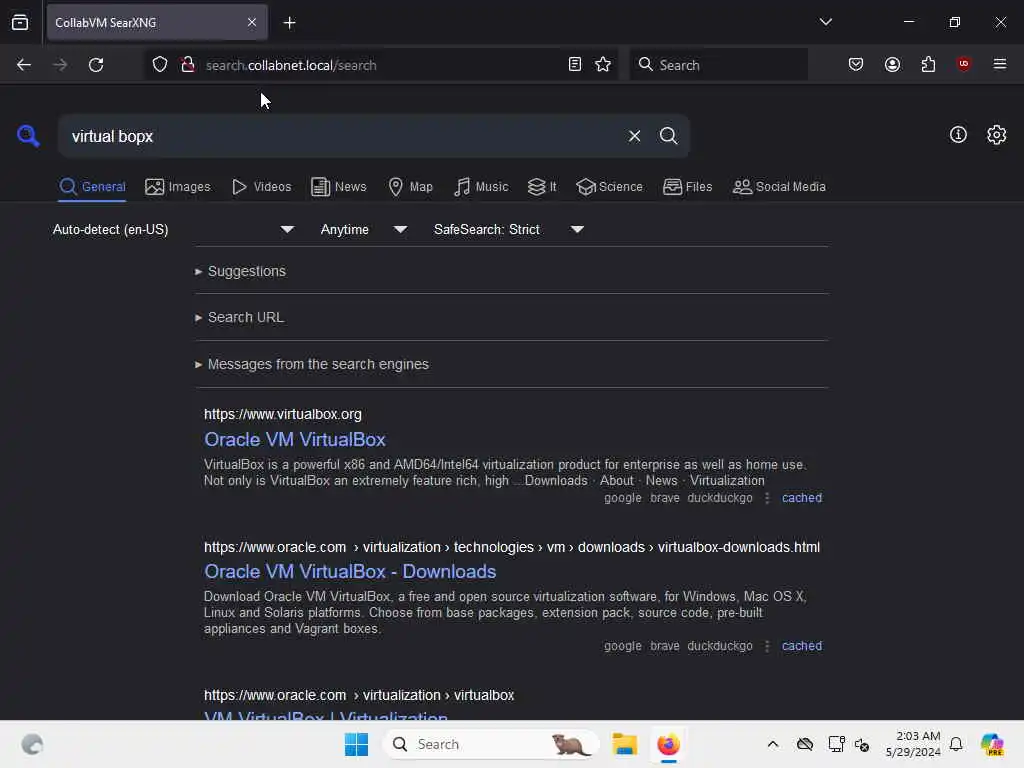
Task: Reload the current page
Action: tap(96, 65)
